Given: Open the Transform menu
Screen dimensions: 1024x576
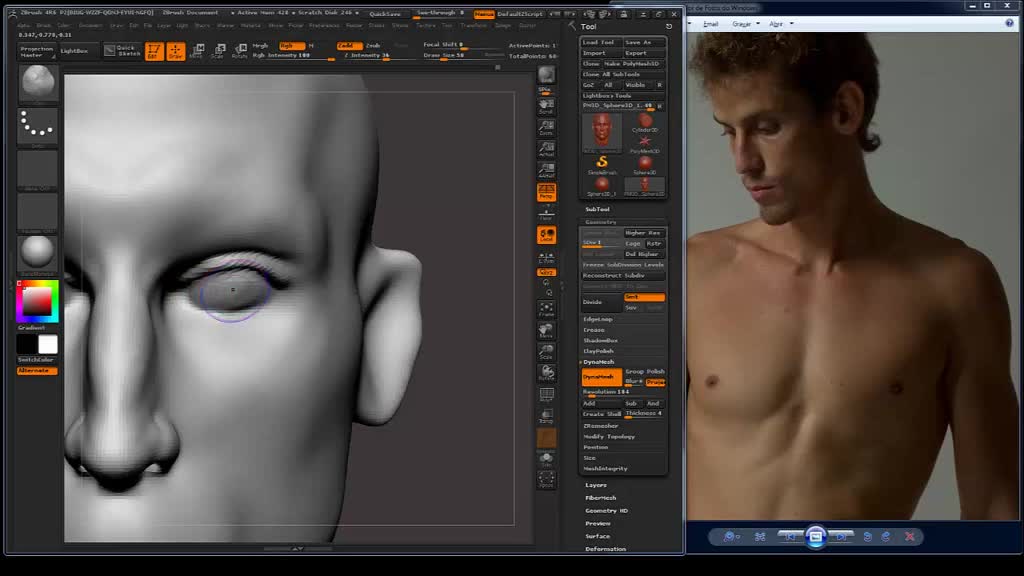Looking at the screenshot, I should (x=473, y=25).
